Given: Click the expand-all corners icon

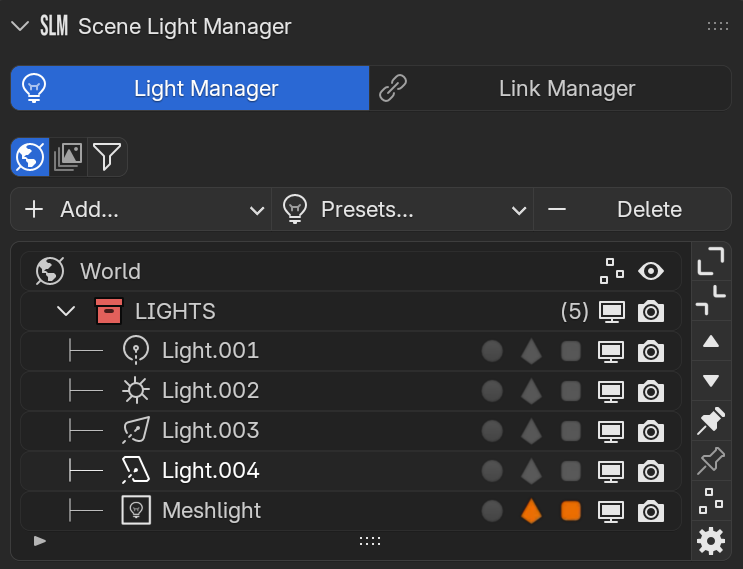Looking at the screenshot, I should pos(711,261).
